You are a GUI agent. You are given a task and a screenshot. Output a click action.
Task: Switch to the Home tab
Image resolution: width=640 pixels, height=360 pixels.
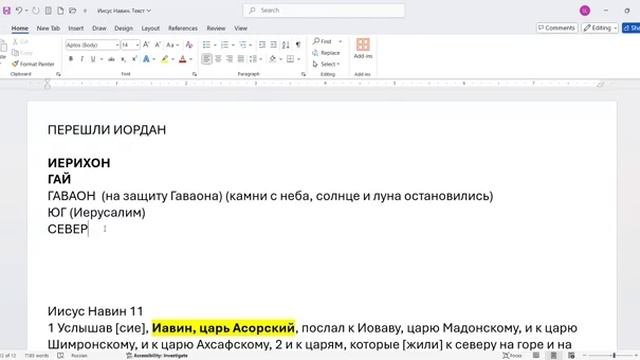click(20, 28)
